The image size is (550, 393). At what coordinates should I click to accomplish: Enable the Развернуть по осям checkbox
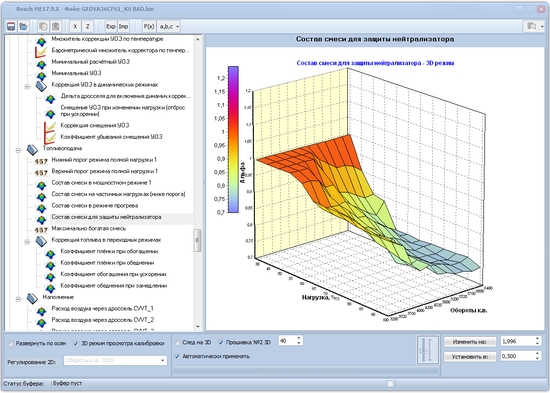tap(11, 344)
